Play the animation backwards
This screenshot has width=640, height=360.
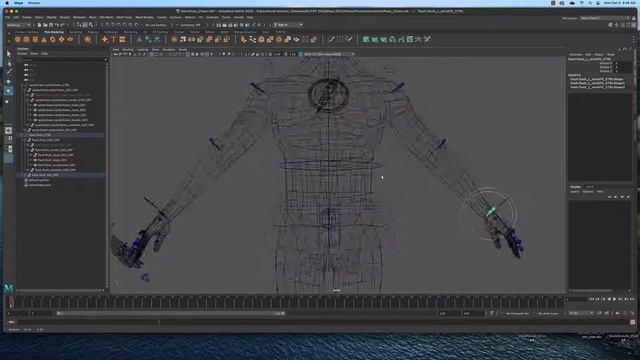click(x=609, y=300)
